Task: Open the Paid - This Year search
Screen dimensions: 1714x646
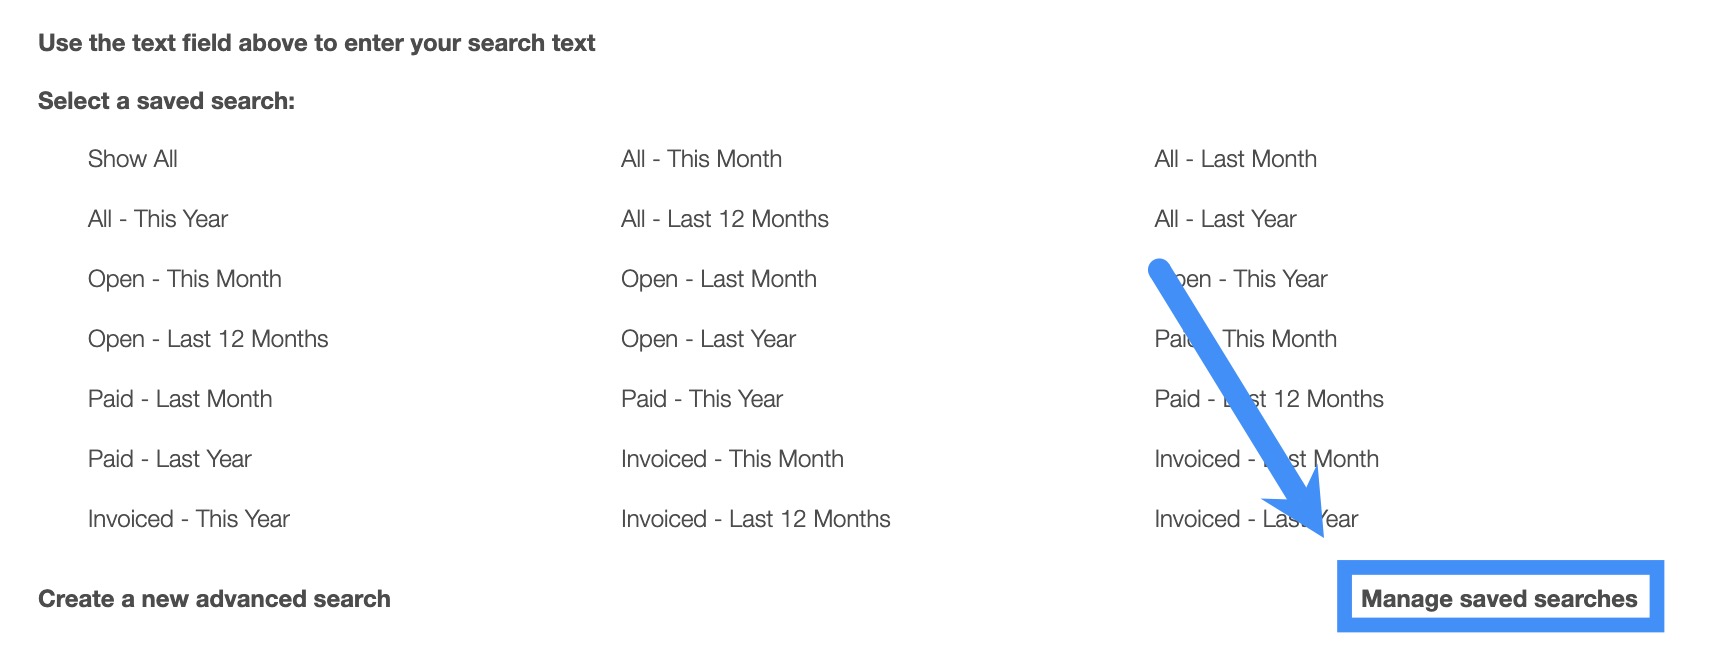Action: click(x=701, y=399)
